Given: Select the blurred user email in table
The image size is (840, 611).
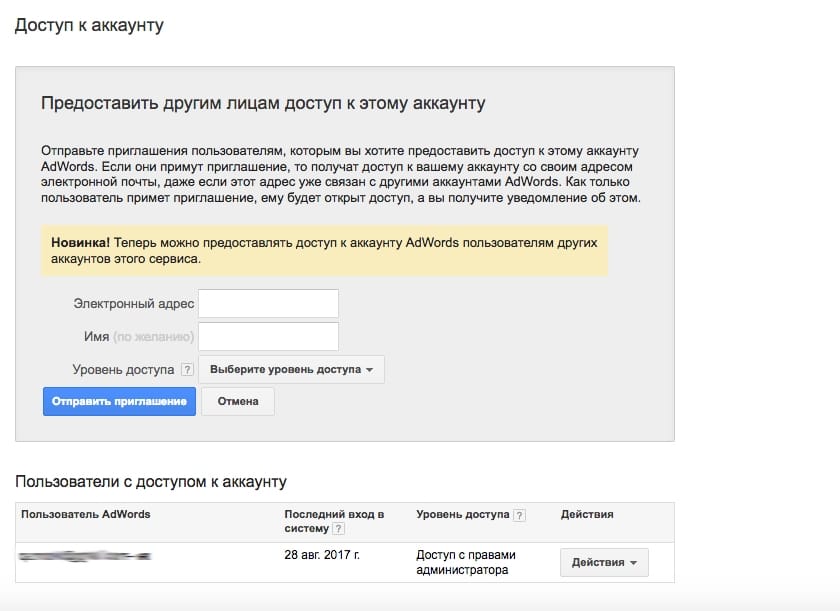Looking at the screenshot, I should pyautogui.click(x=85, y=556).
